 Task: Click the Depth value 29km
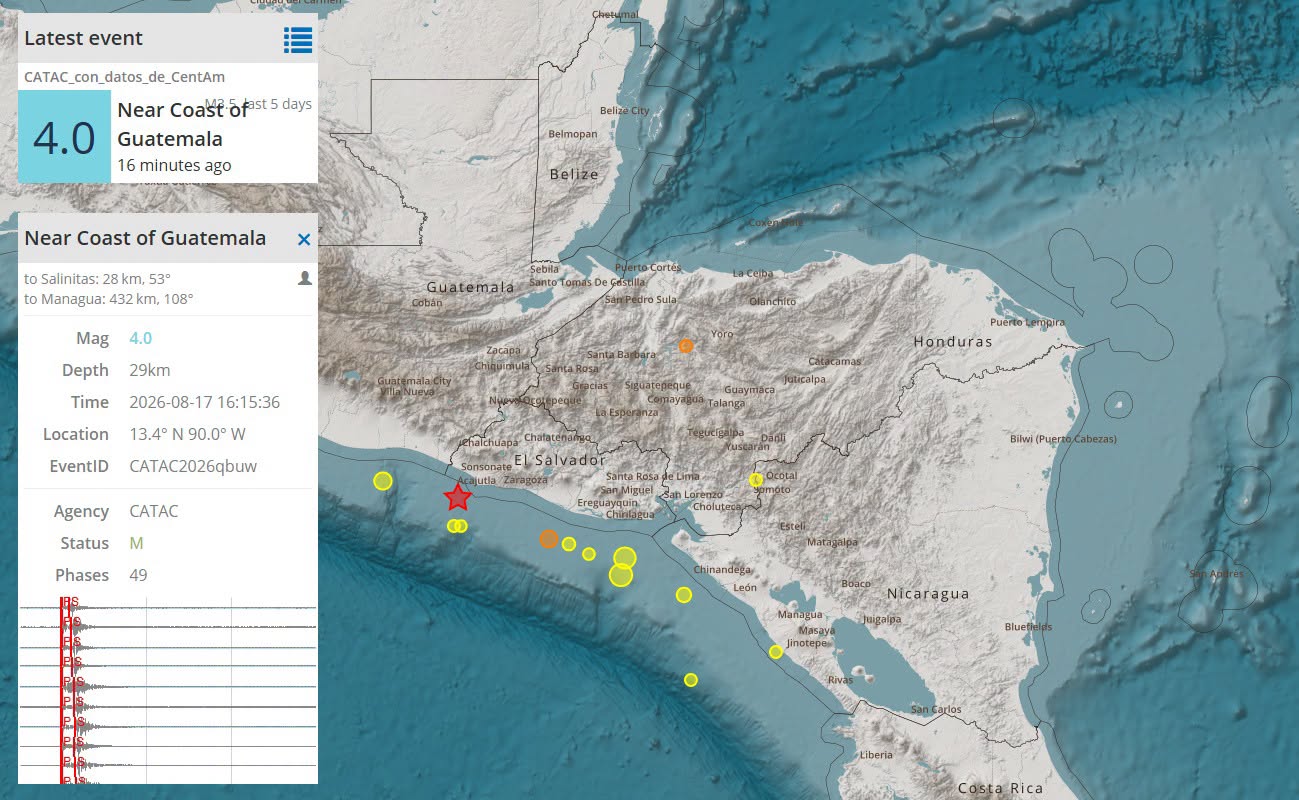click(x=150, y=370)
